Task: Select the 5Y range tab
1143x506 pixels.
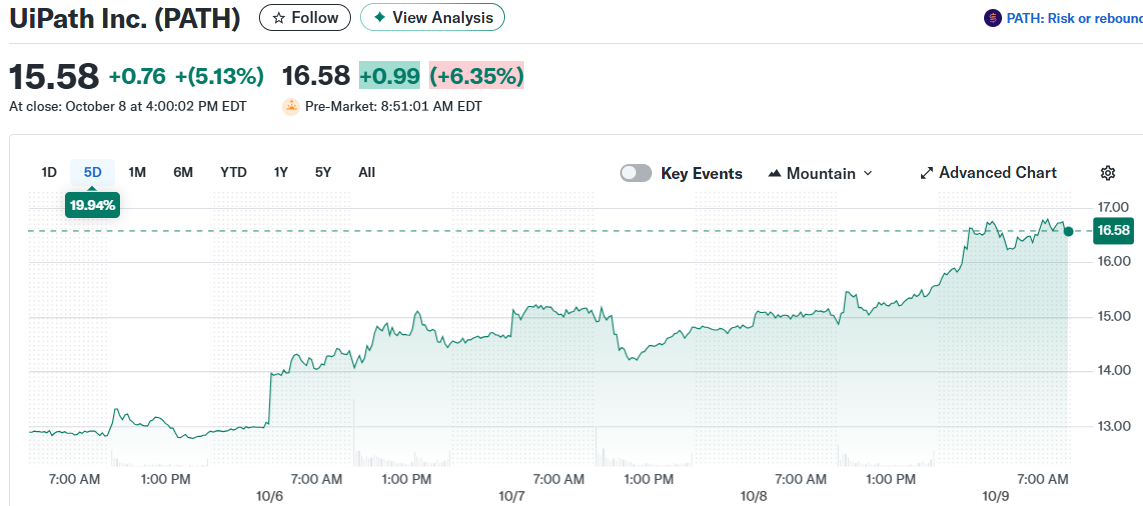Action: pos(323,172)
